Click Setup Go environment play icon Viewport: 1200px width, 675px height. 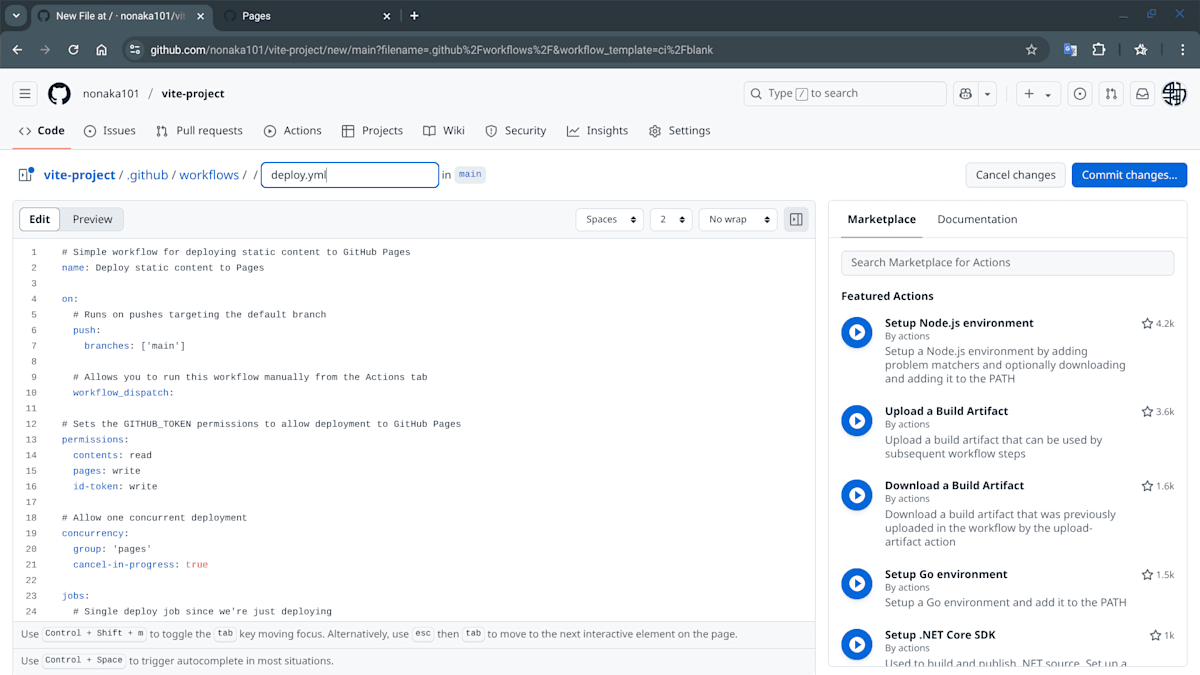pyautogui.click(x=857, y=583)
